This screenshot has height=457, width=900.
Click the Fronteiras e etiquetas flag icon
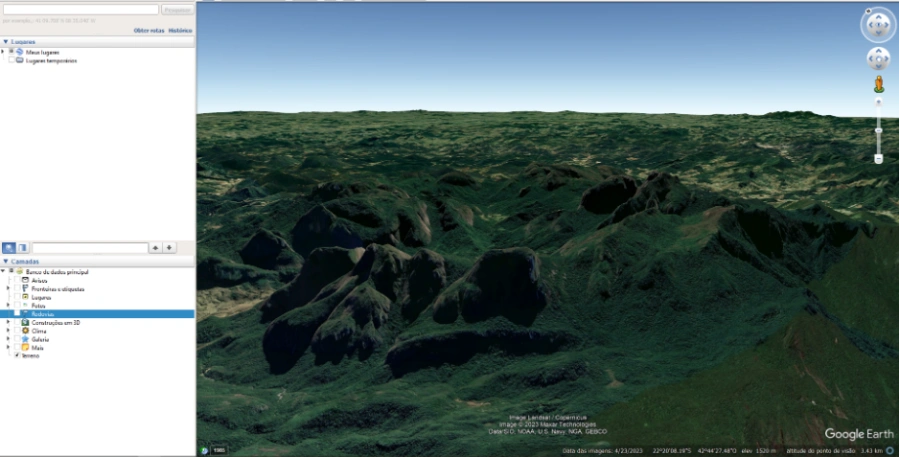[x=25, y=289]
